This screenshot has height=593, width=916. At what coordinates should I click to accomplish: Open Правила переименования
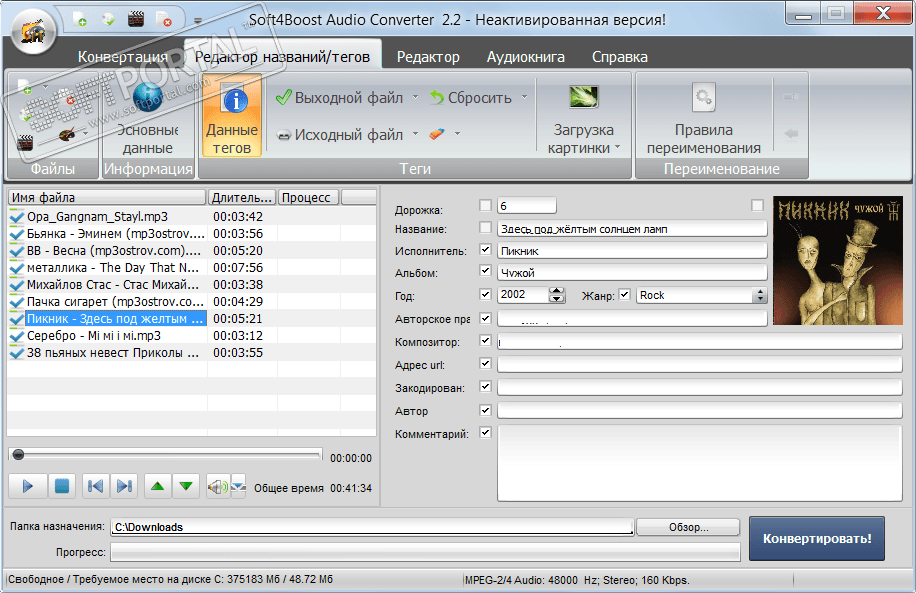coord(703,116)
